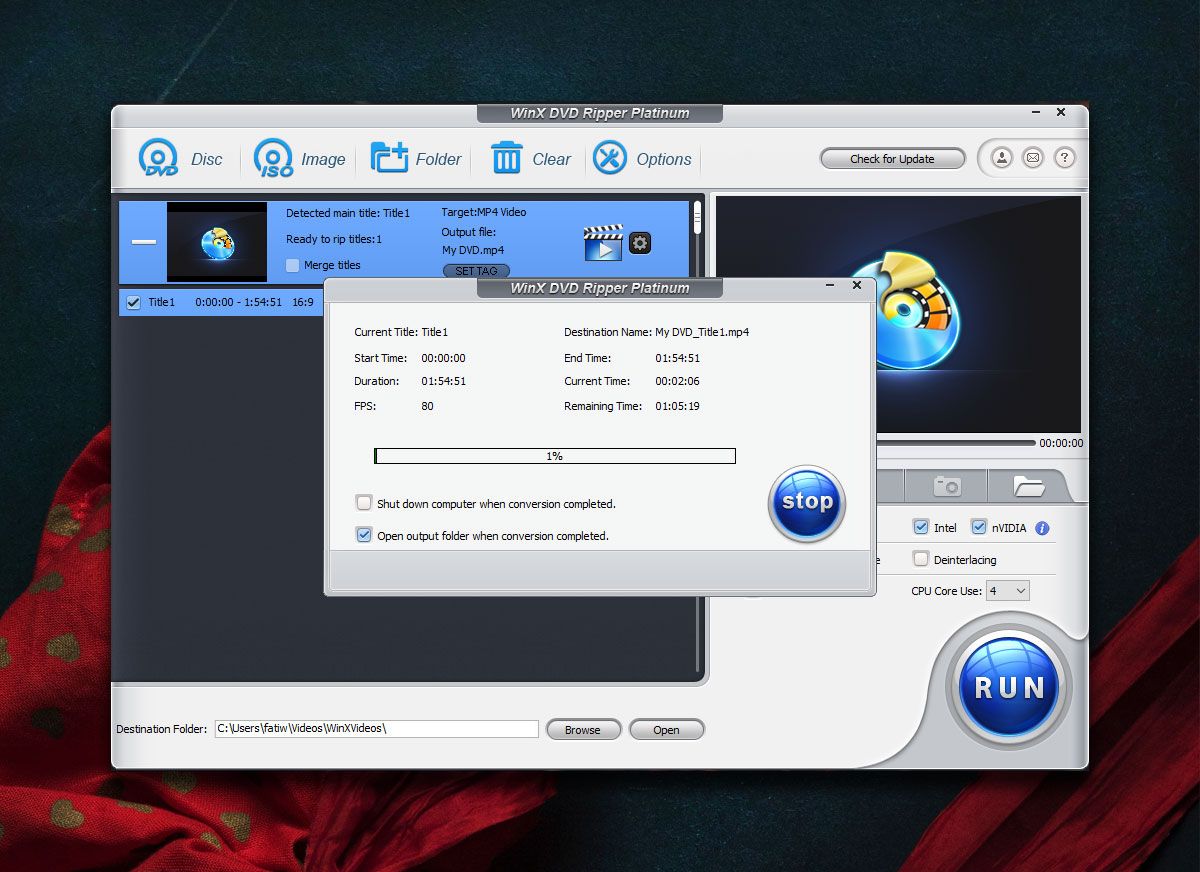Click the nVIDIA info icon
This screenshot has height=872, width=1200.
click(1042, 528)
